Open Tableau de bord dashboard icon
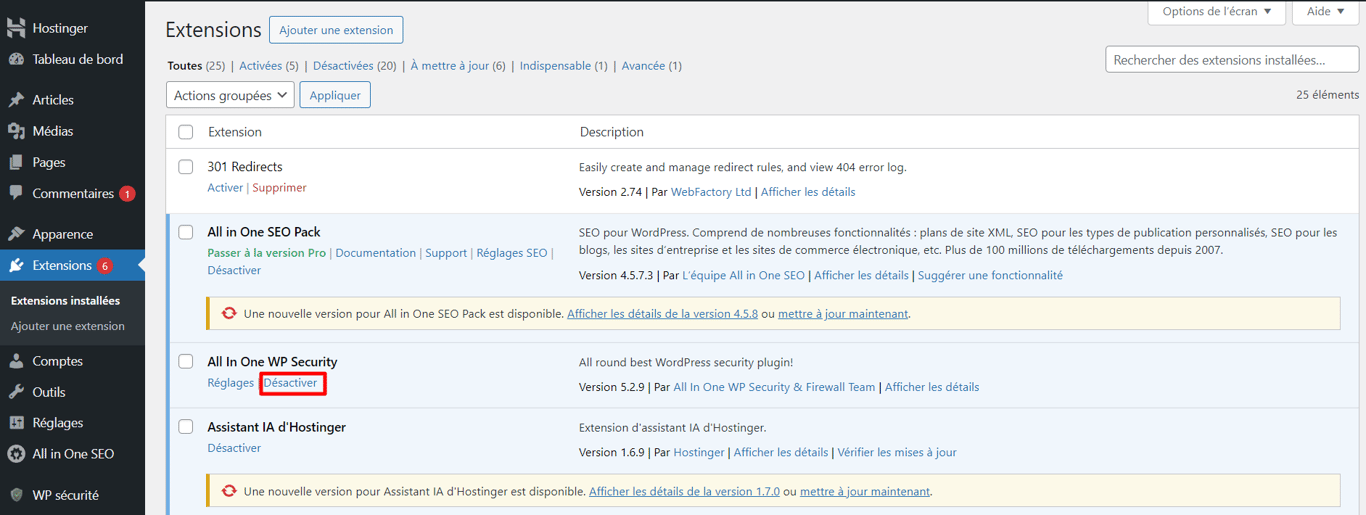1366x515 pixels. pos(16,59)
